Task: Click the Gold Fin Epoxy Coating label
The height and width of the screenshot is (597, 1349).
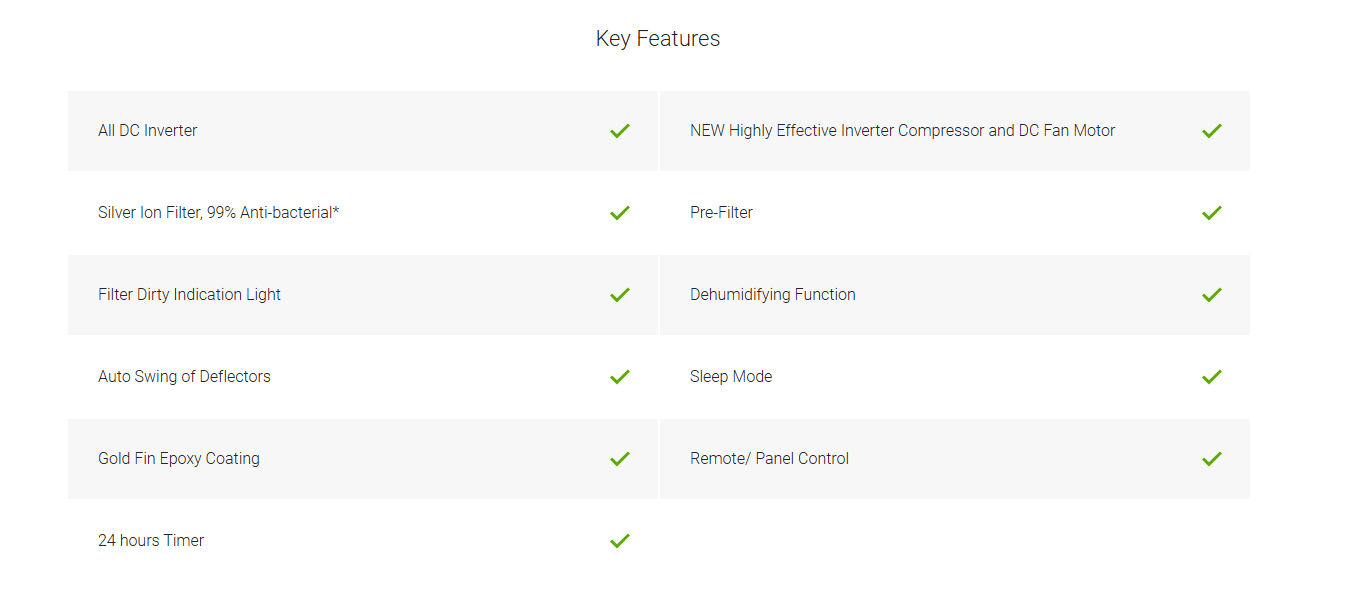Action: tap(179, 459)
